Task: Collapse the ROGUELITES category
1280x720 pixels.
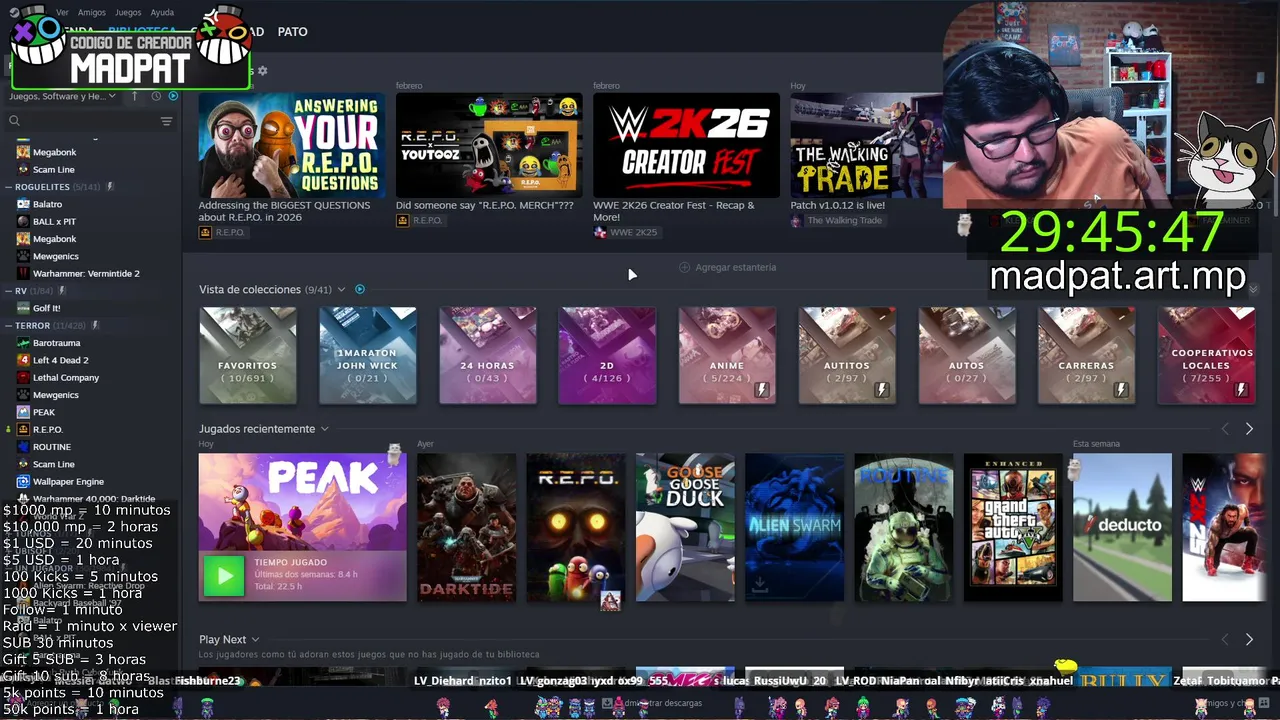Action: [x=8, y=187]
